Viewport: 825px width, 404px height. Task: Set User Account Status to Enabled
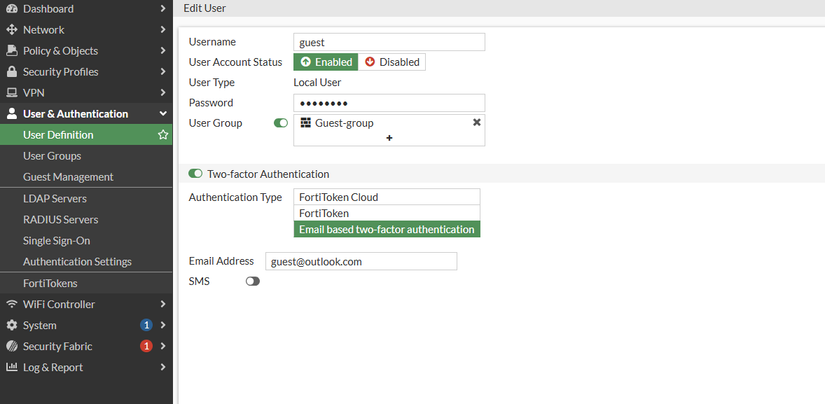pos(326,62)
